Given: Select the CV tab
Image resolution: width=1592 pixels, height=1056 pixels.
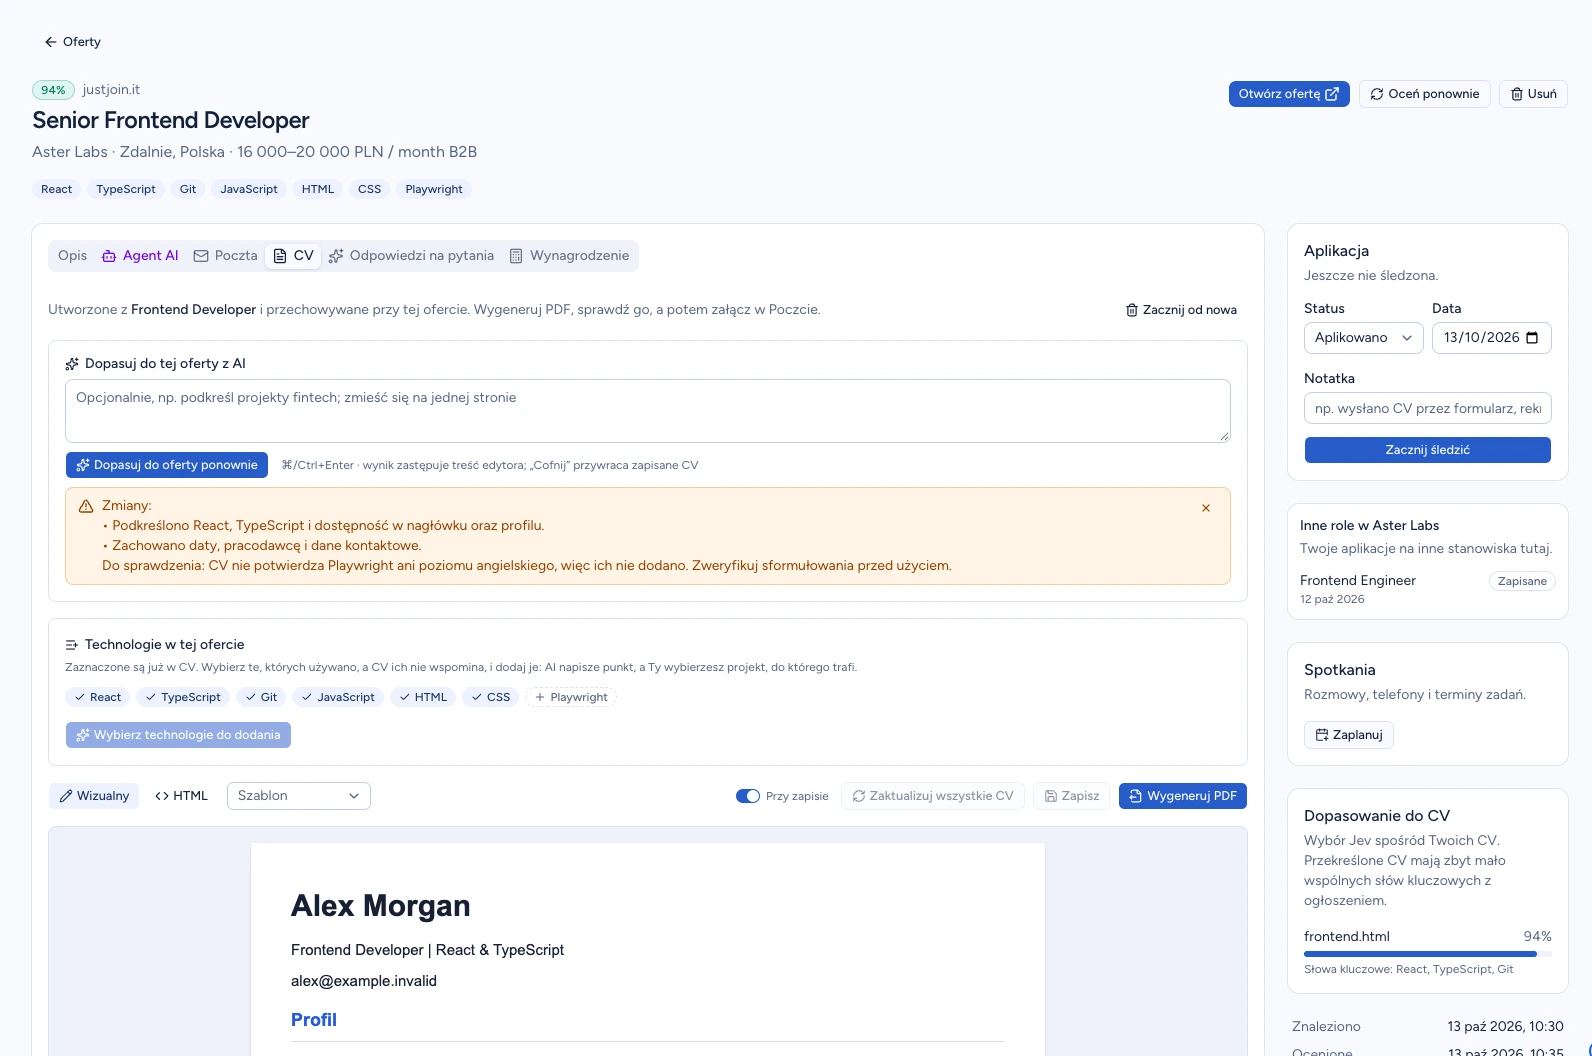Looking at the screenshot, I should 294,256.
